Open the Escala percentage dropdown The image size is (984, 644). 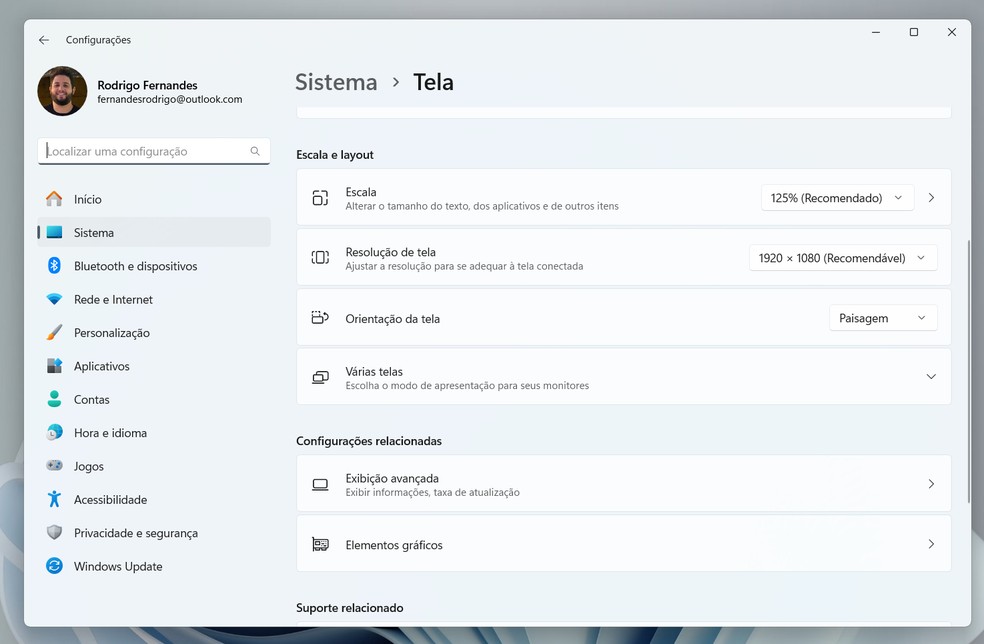(x=836, y=198)
